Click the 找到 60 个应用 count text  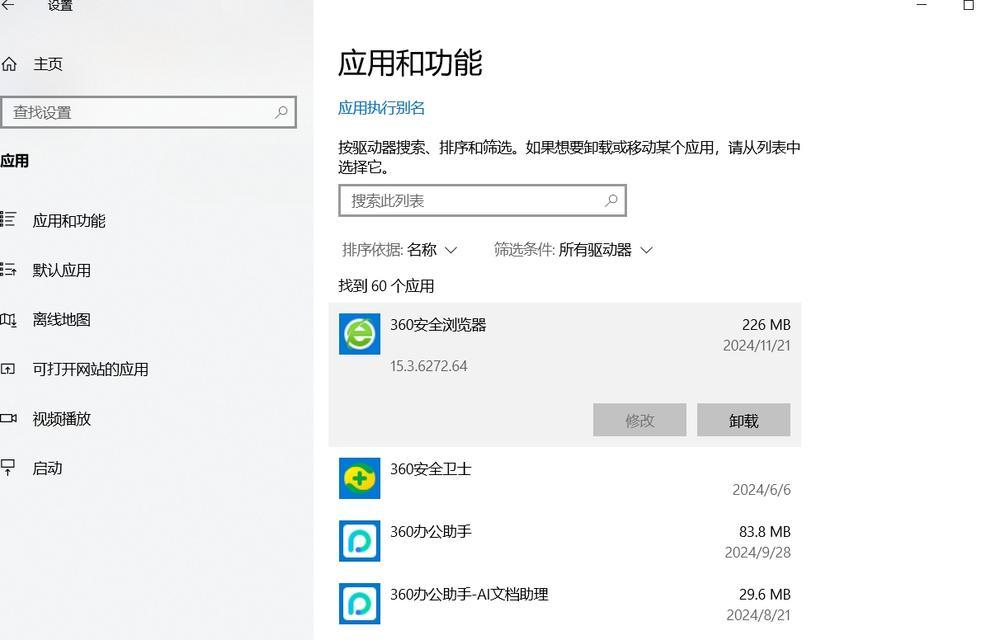(x=386, y=286)
